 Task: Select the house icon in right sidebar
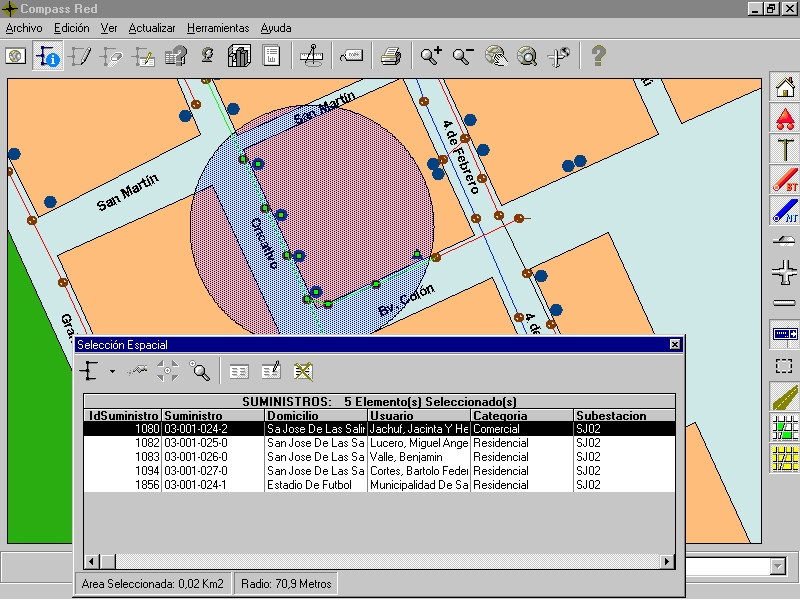[x=785, y=87]
